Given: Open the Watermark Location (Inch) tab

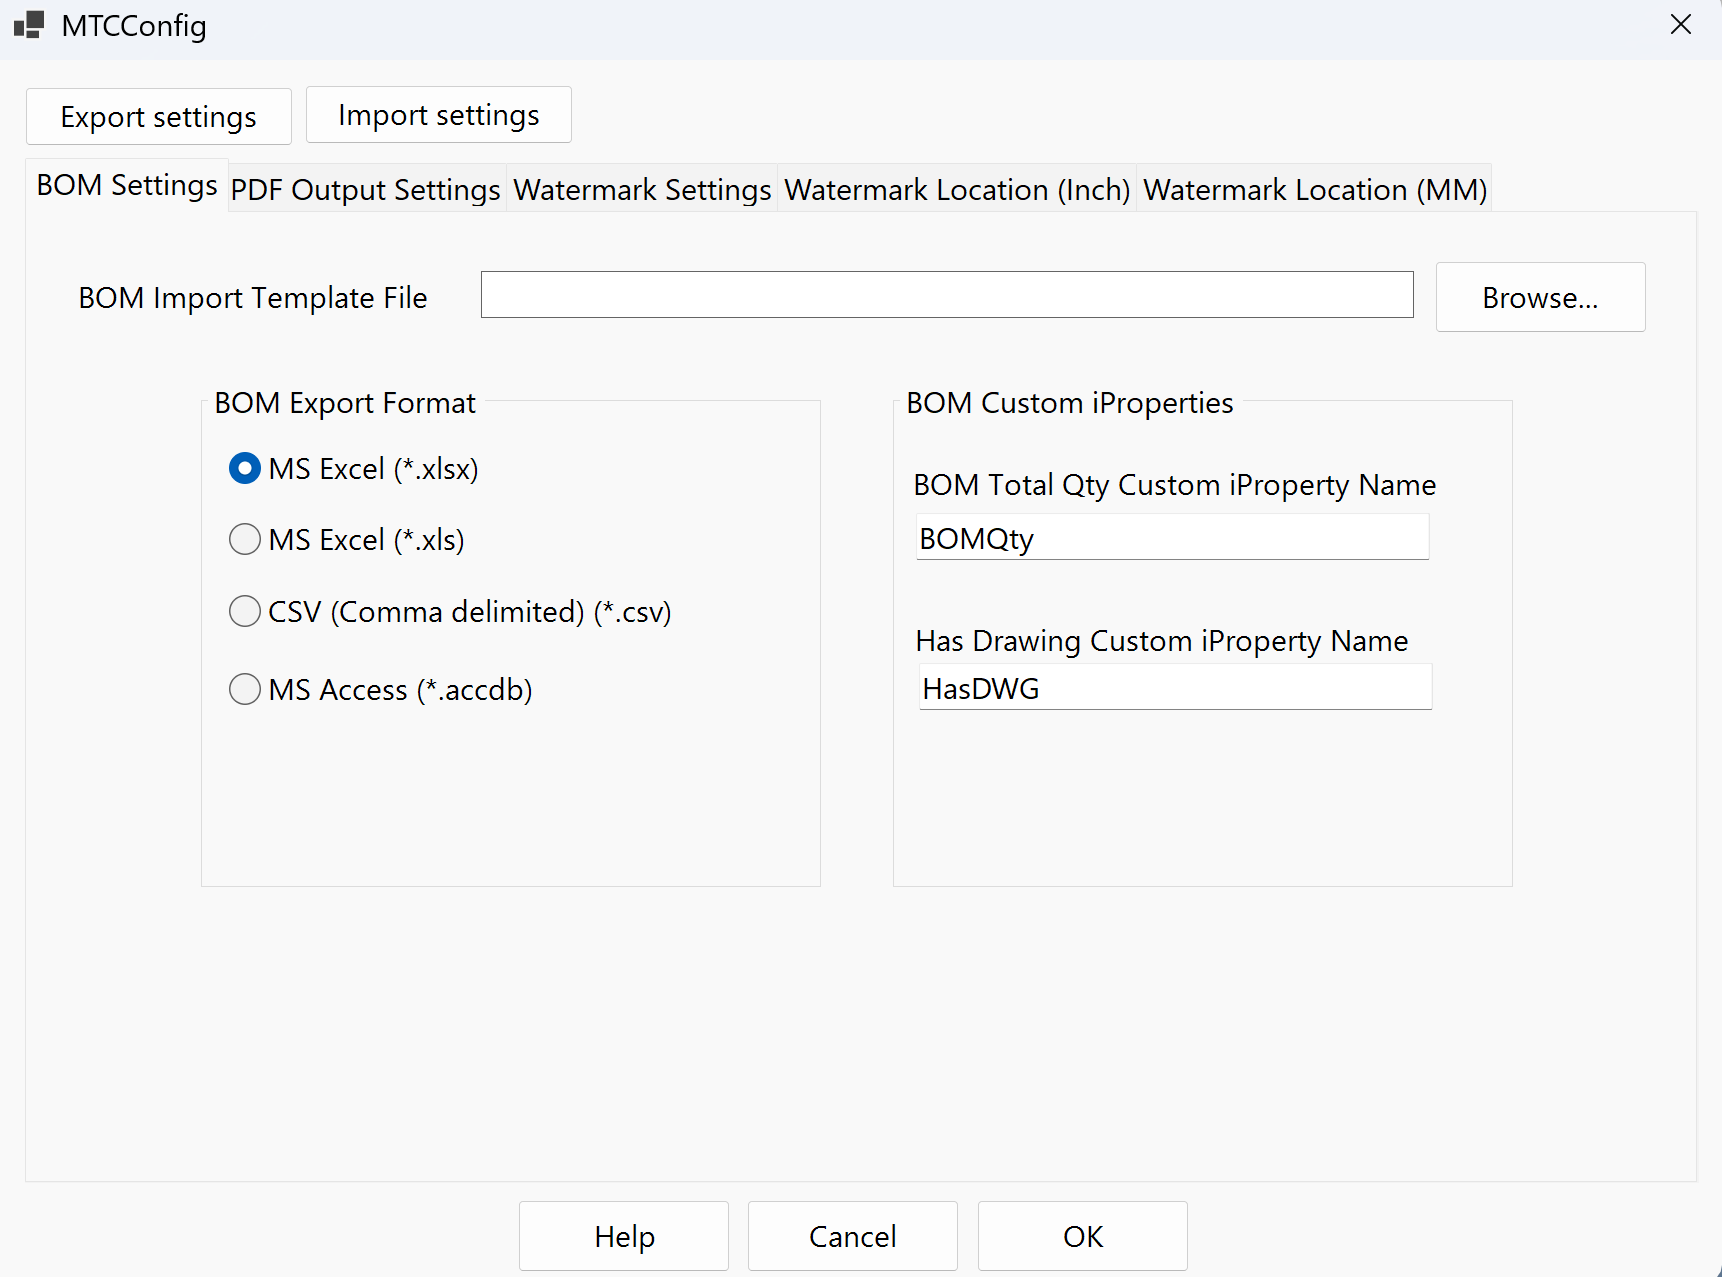Looking at the screenshot, I should tap(957, 189).
